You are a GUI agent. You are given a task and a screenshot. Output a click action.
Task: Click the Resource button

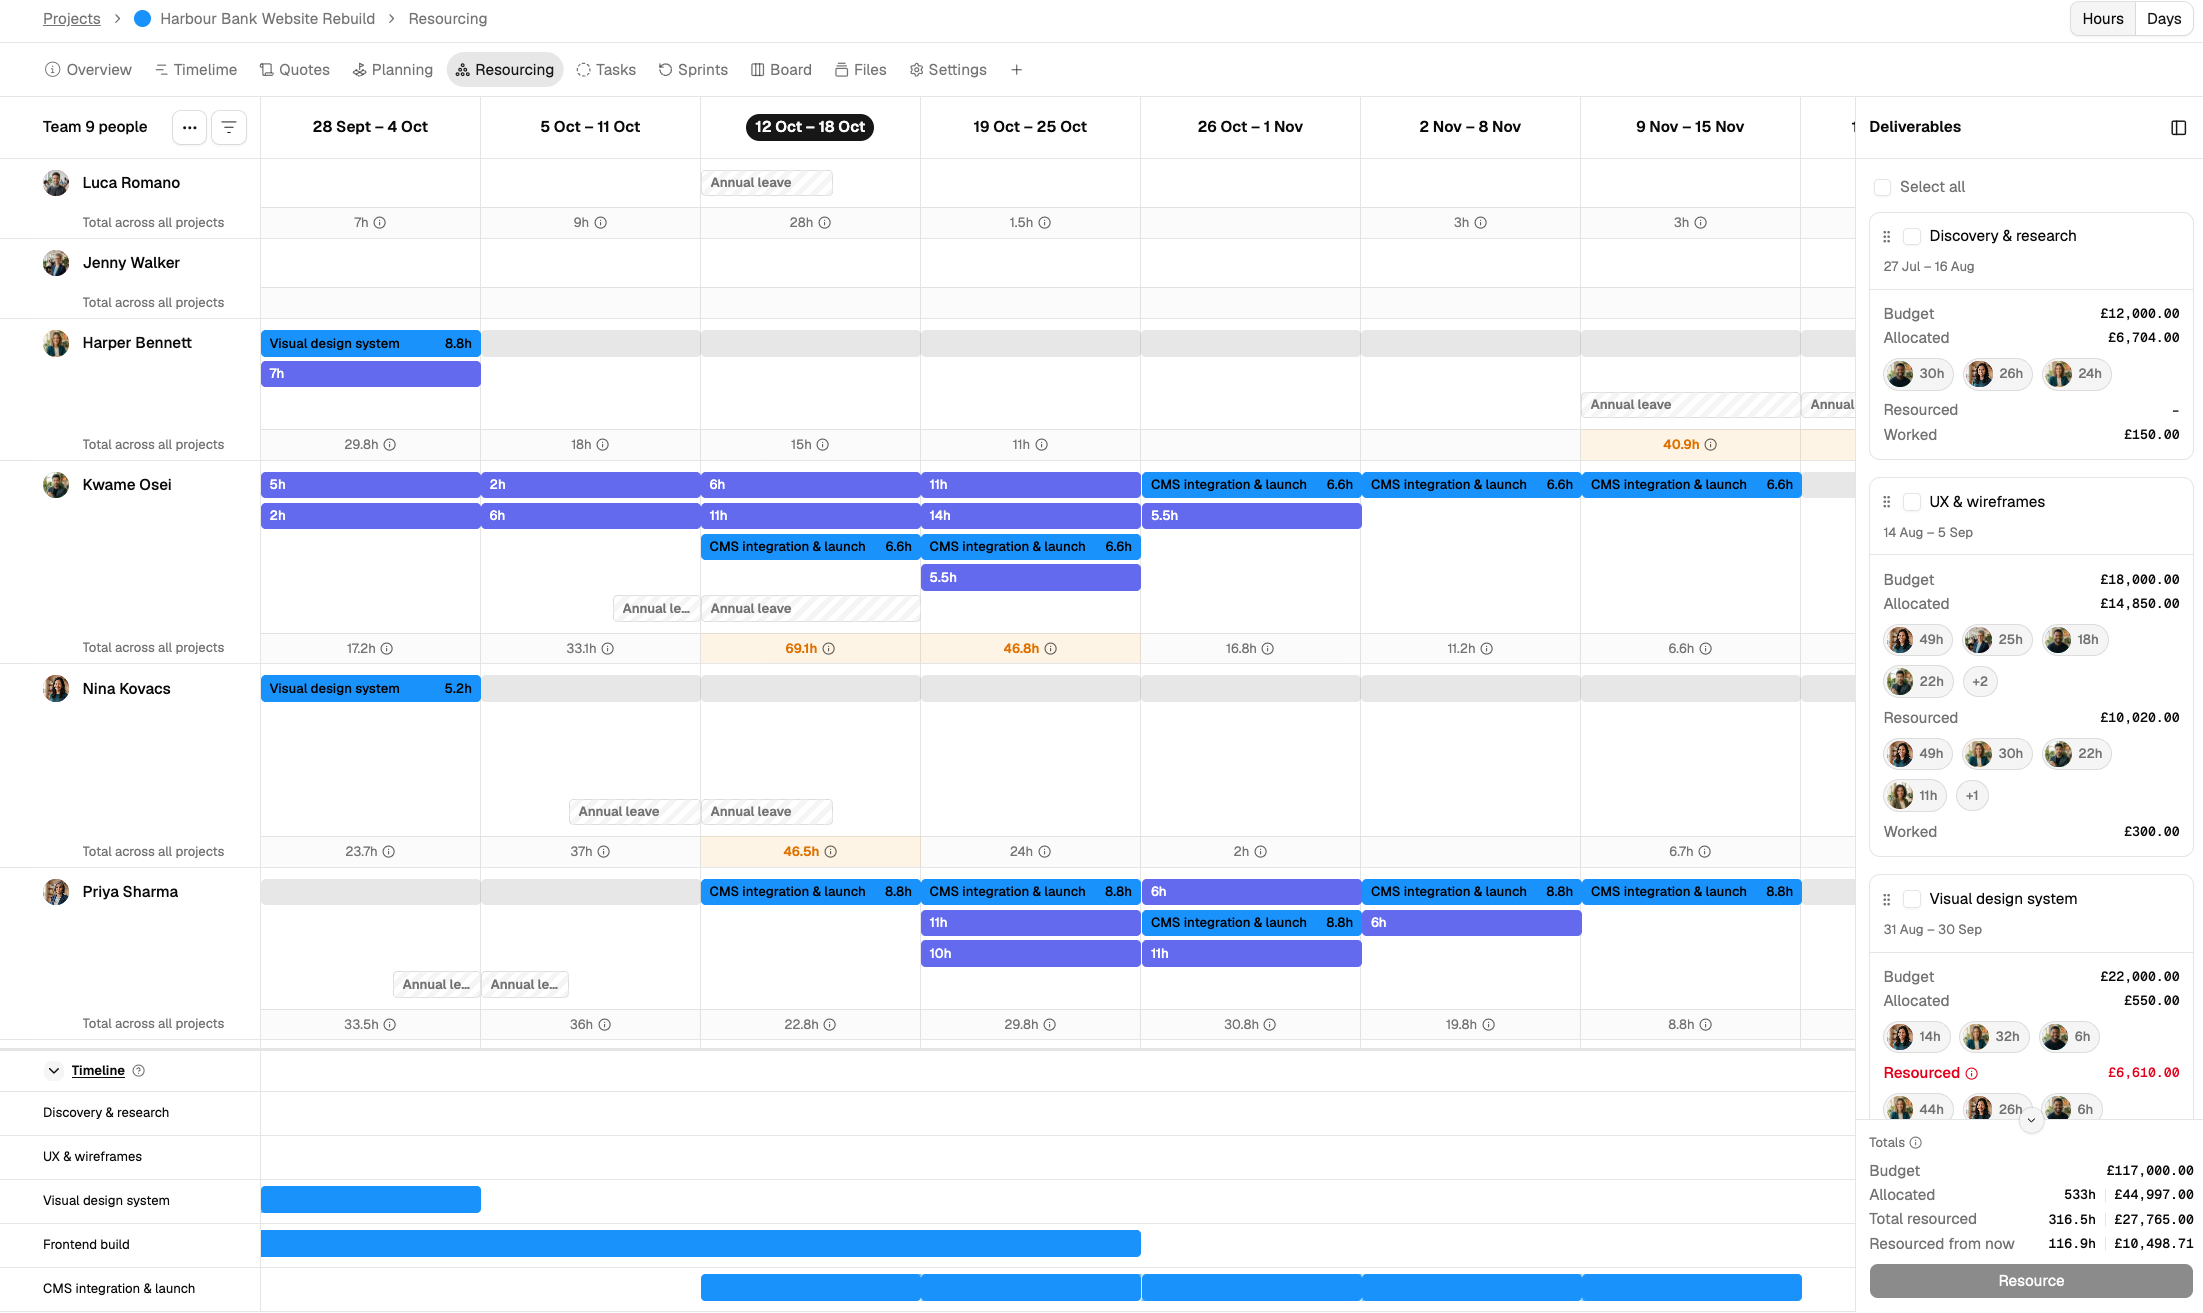[2031, 1281]
